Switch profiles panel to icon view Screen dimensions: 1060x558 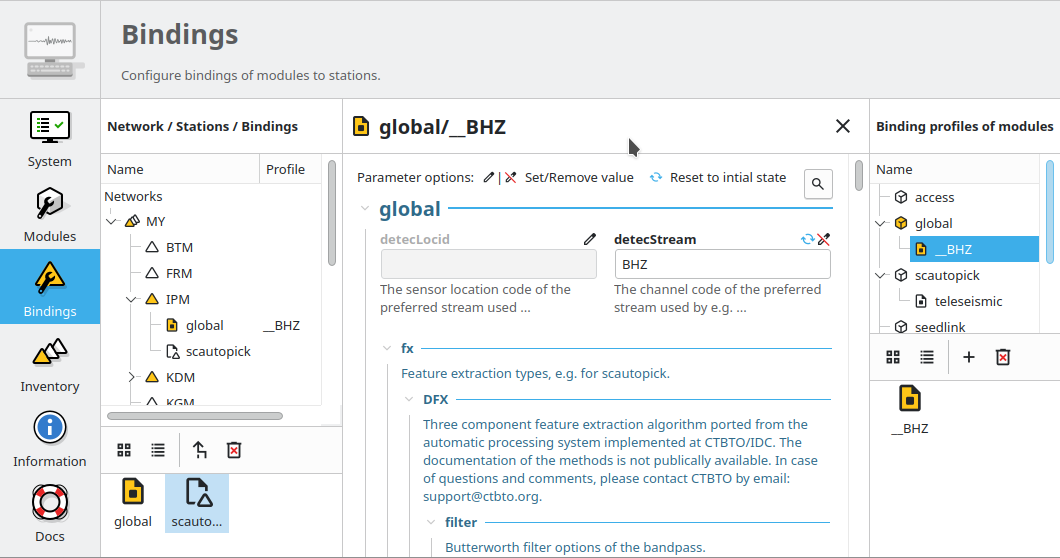coord(893,357)
